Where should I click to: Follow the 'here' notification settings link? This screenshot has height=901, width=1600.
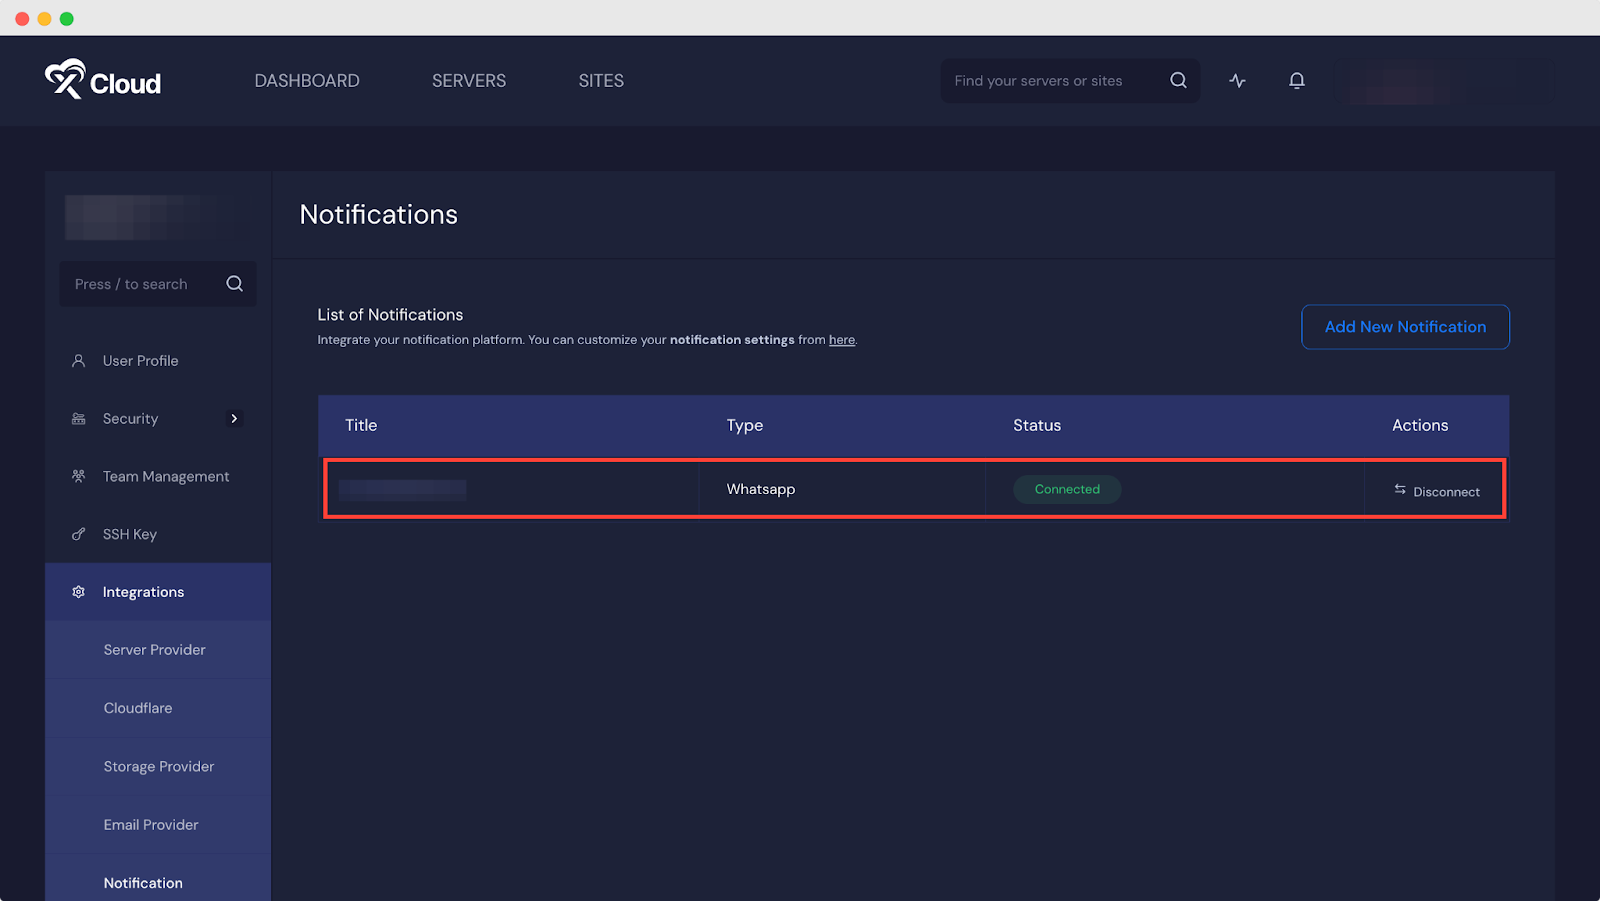pyautogui.click(x=842, y=340)
